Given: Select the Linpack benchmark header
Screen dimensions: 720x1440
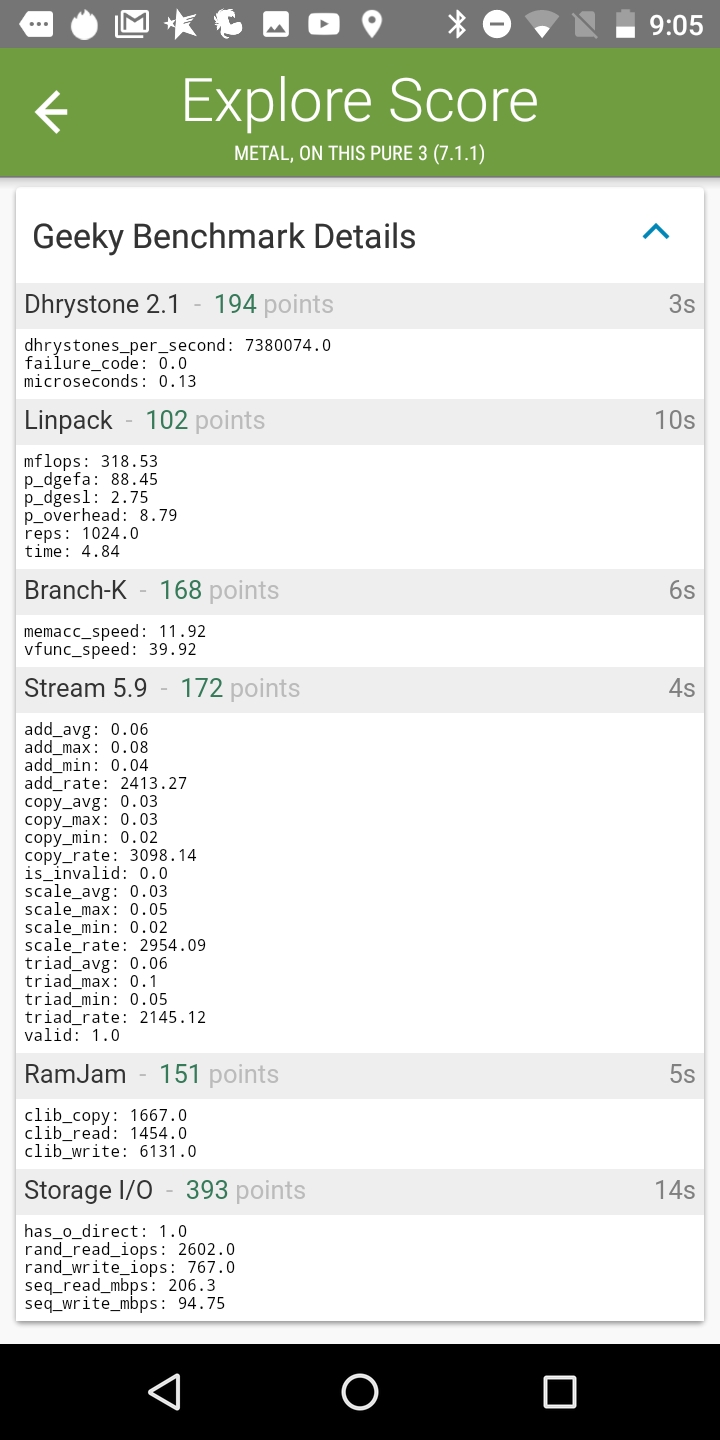Looking at the screenshot, I should pos(360,421).
